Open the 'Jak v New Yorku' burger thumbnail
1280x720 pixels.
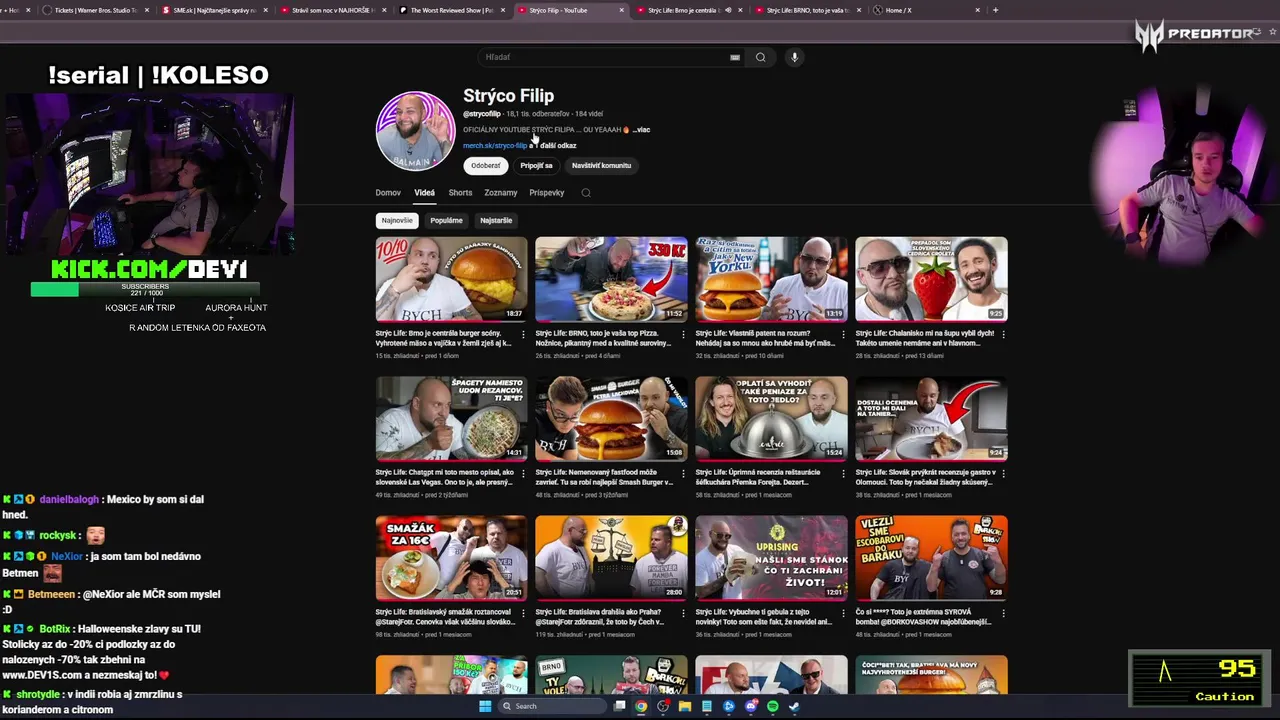771,279
